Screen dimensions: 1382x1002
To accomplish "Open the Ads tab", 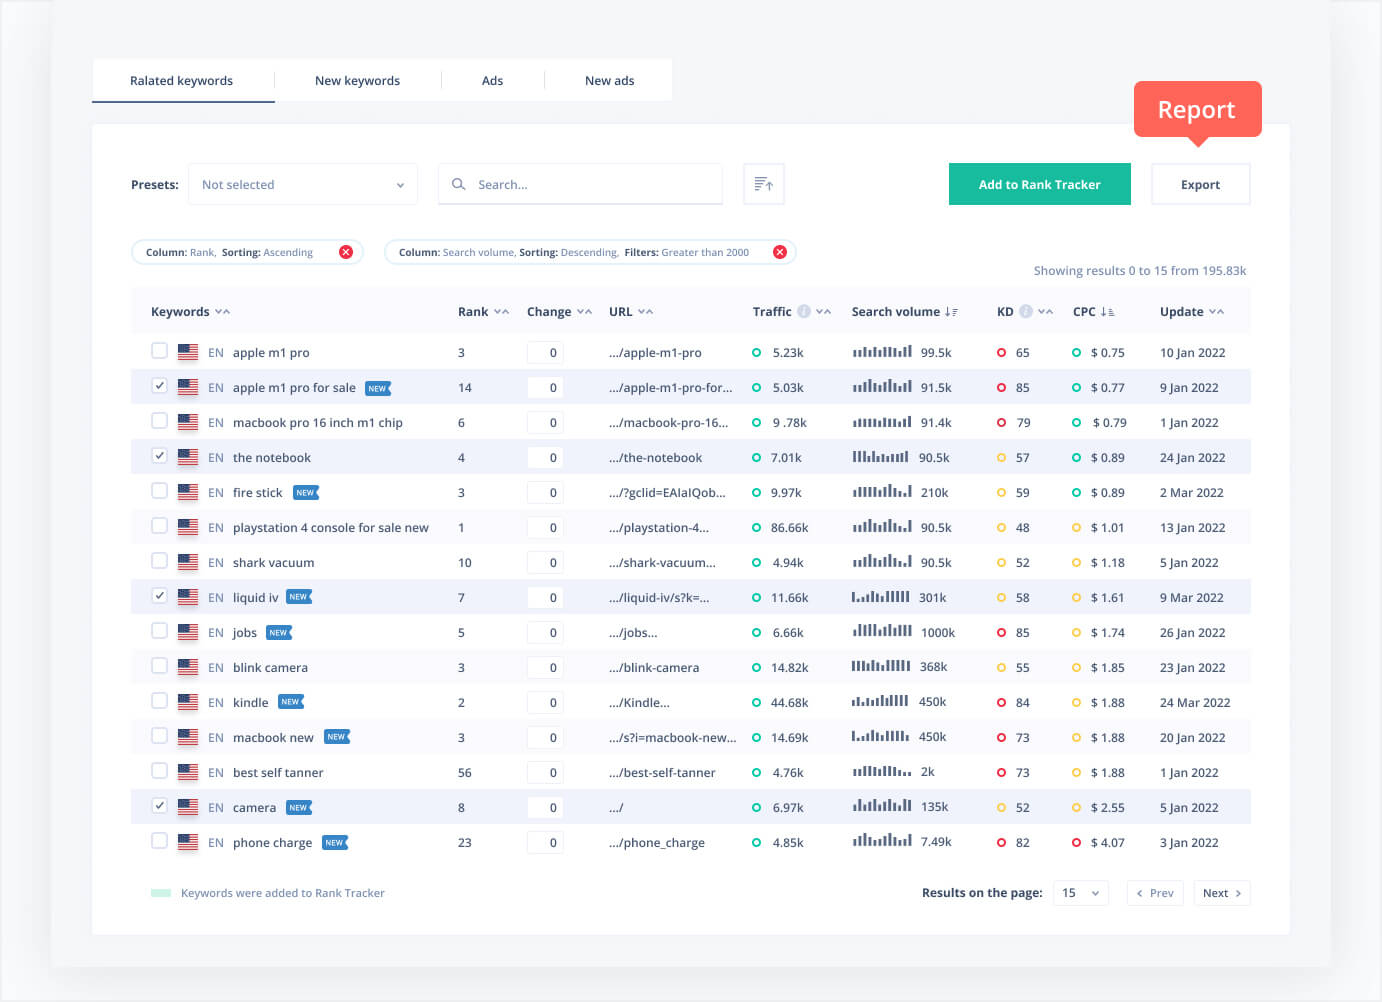I will [x=492, y=81].
